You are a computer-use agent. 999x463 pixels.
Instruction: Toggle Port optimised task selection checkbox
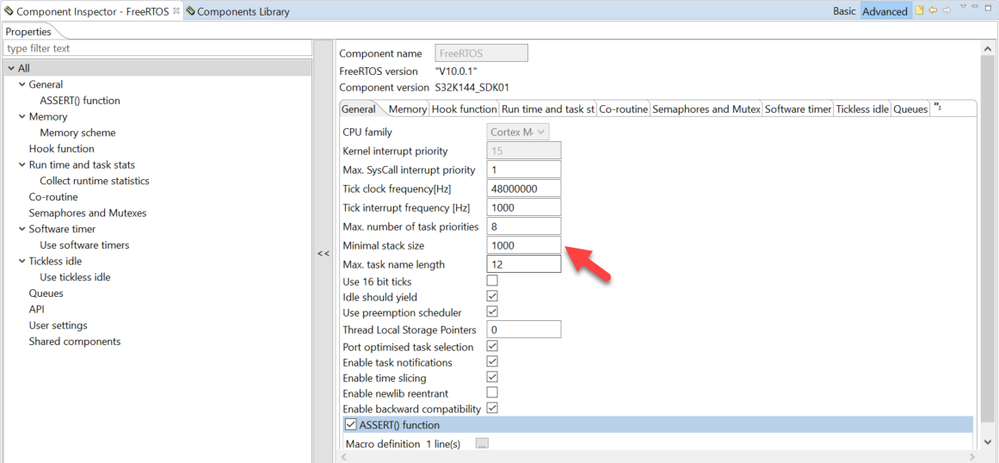492,346
